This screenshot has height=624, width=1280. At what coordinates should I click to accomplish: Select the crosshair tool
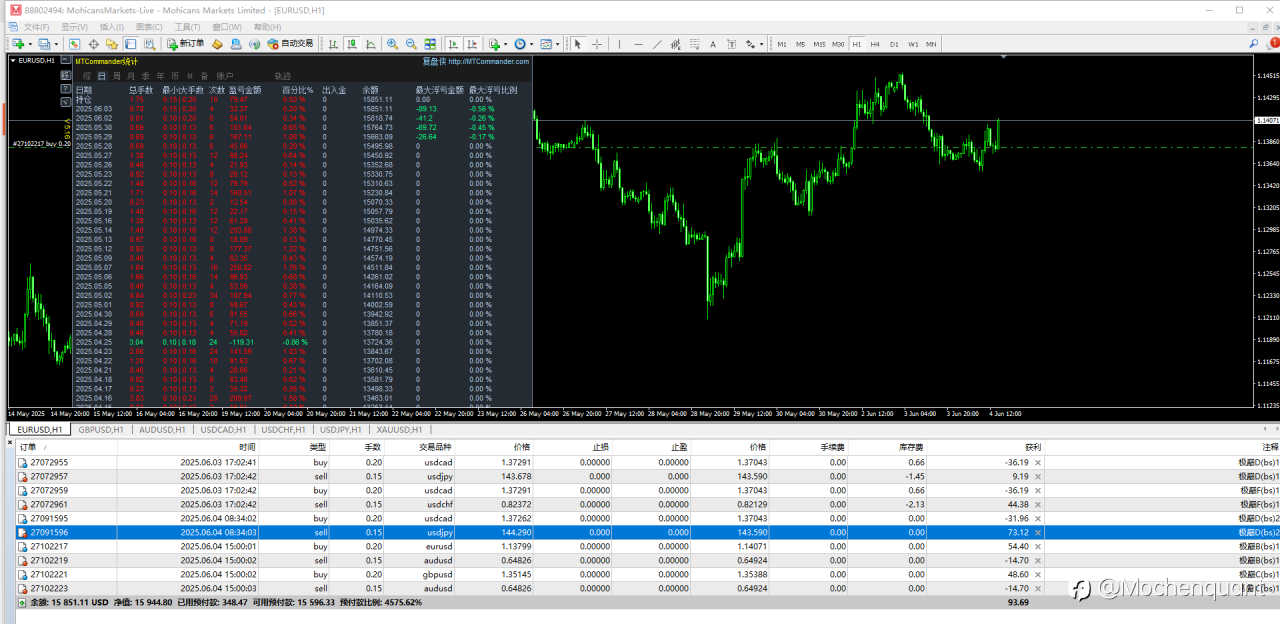(x=597, y=44)
